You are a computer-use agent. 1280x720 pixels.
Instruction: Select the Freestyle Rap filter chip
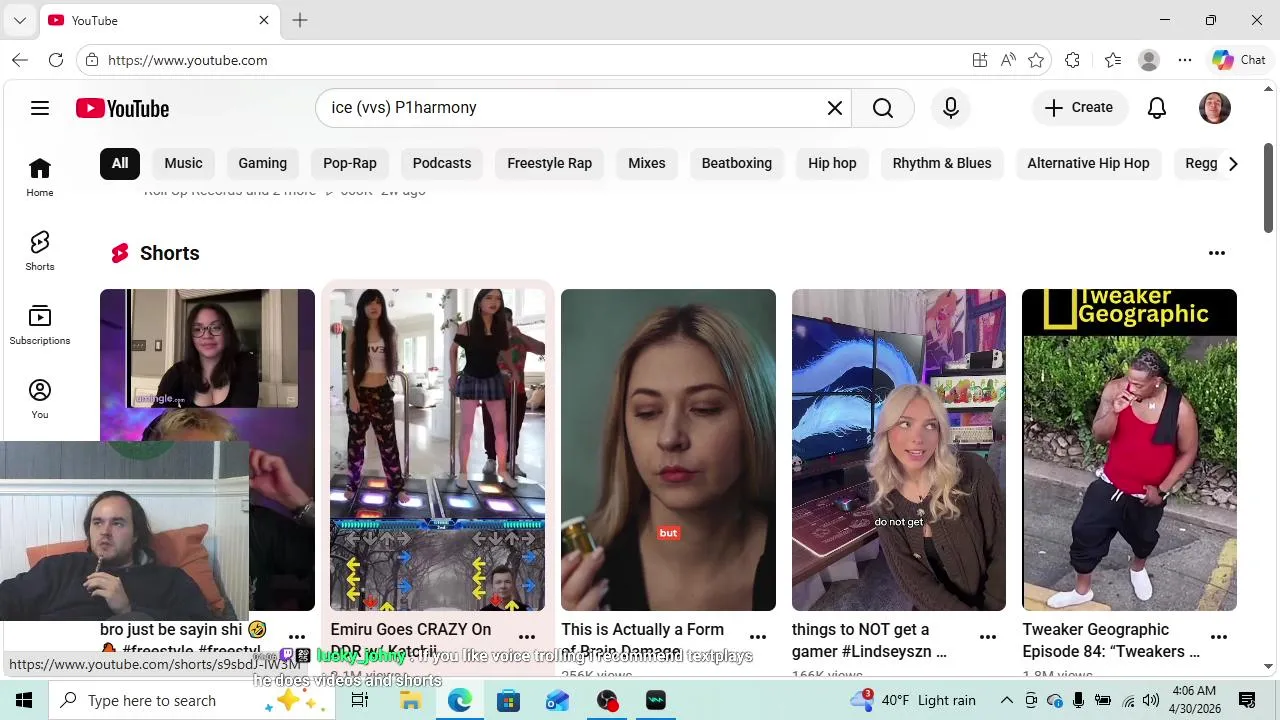click(x=550, y=163)
